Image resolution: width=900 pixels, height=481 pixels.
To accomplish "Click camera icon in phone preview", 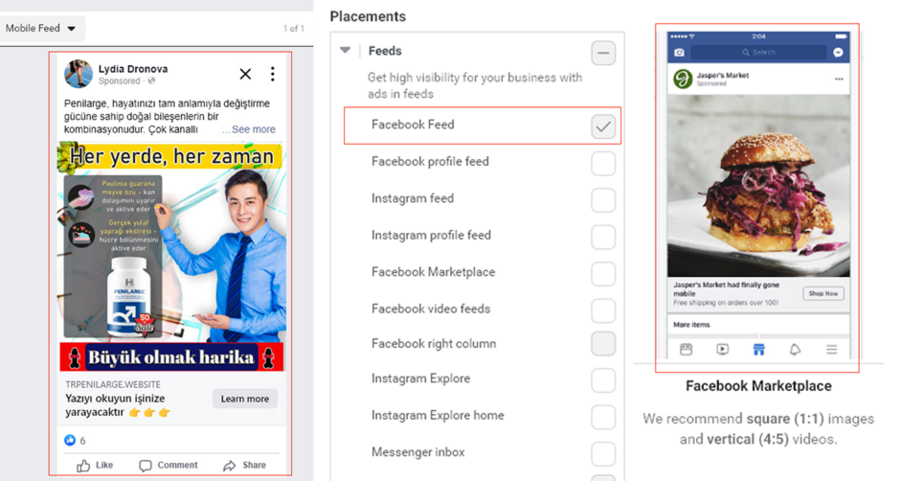I will (680, 52).
